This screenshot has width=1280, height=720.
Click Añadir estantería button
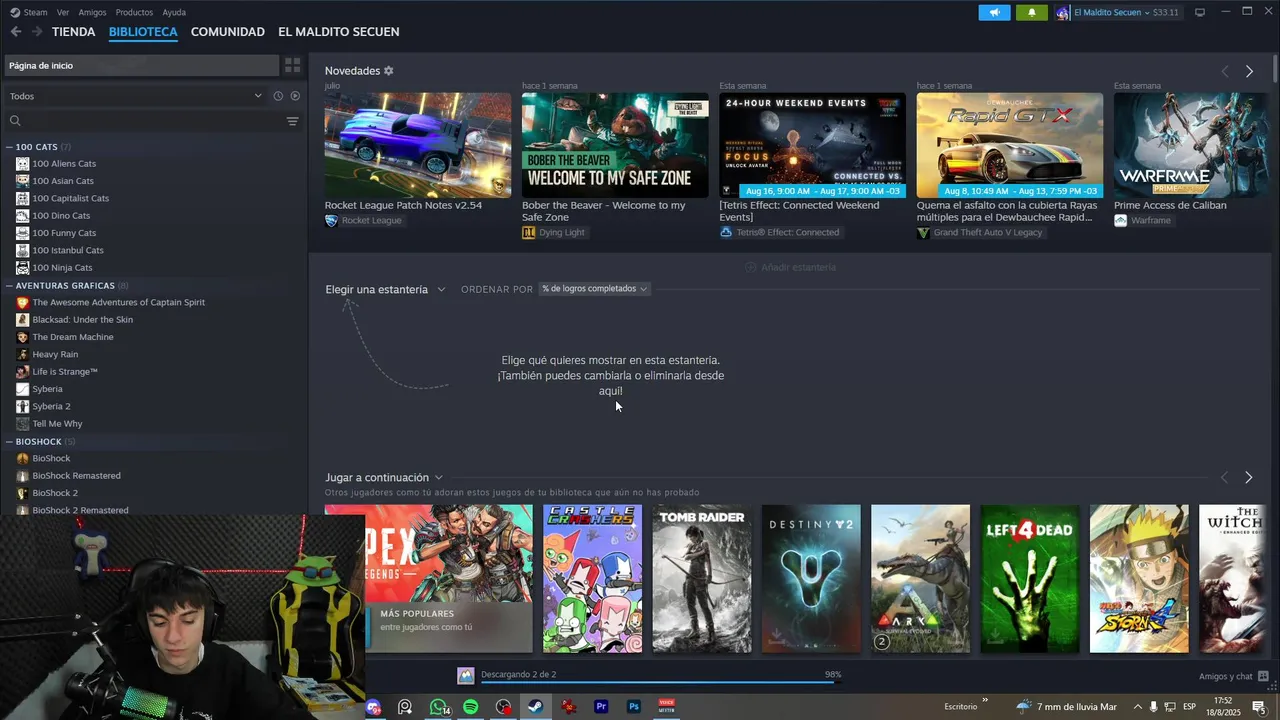coord(791,268)
